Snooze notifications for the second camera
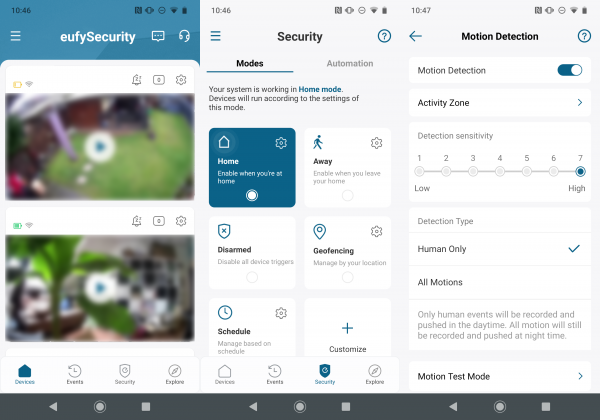Screen dimensions: 600x420 137,221
